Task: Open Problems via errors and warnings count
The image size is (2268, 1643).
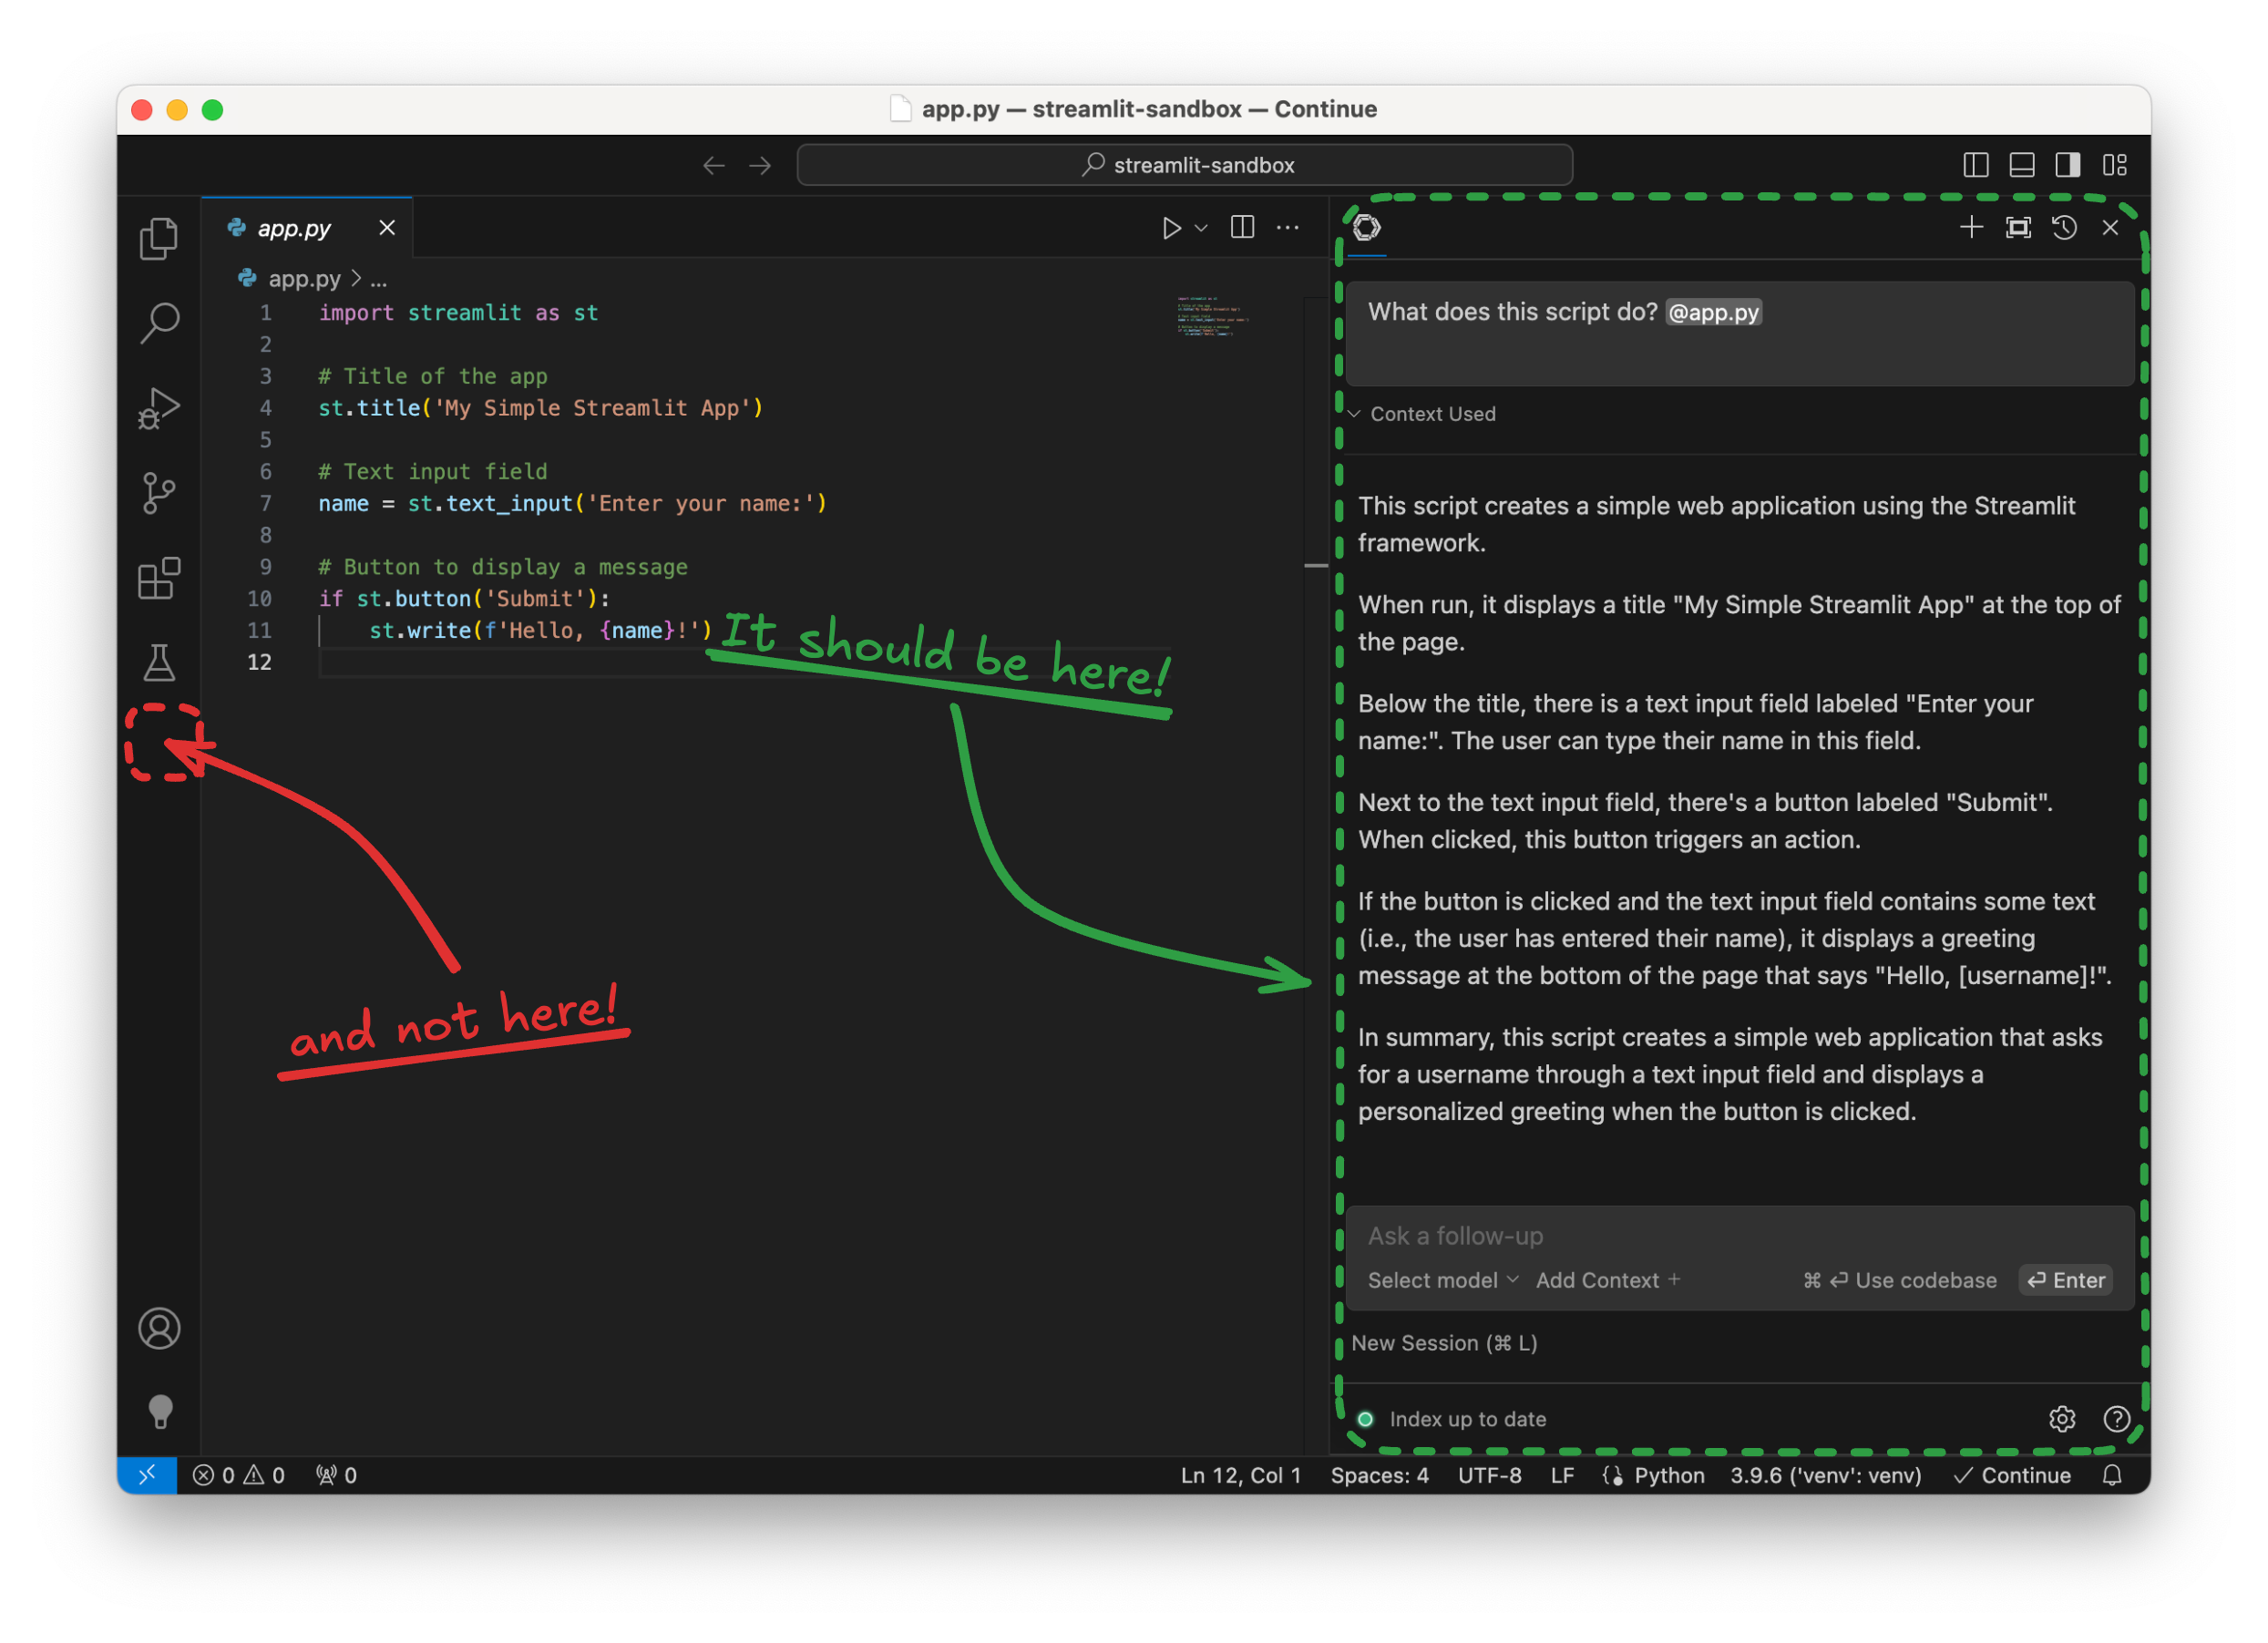Action: (238, 1475)
